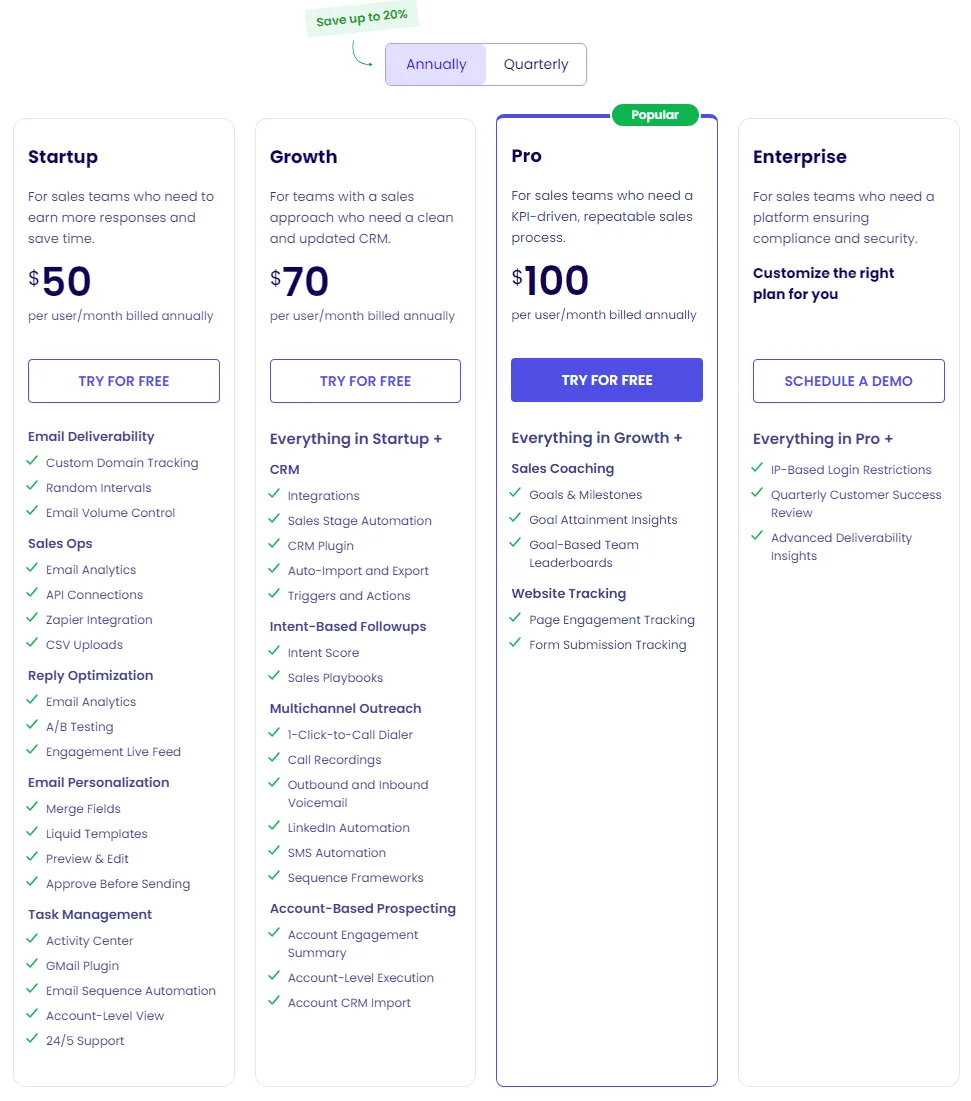Click the checkmark next to Call Recordings
The width and height of the screenshot is (971, 1101).
click(275, 759)
